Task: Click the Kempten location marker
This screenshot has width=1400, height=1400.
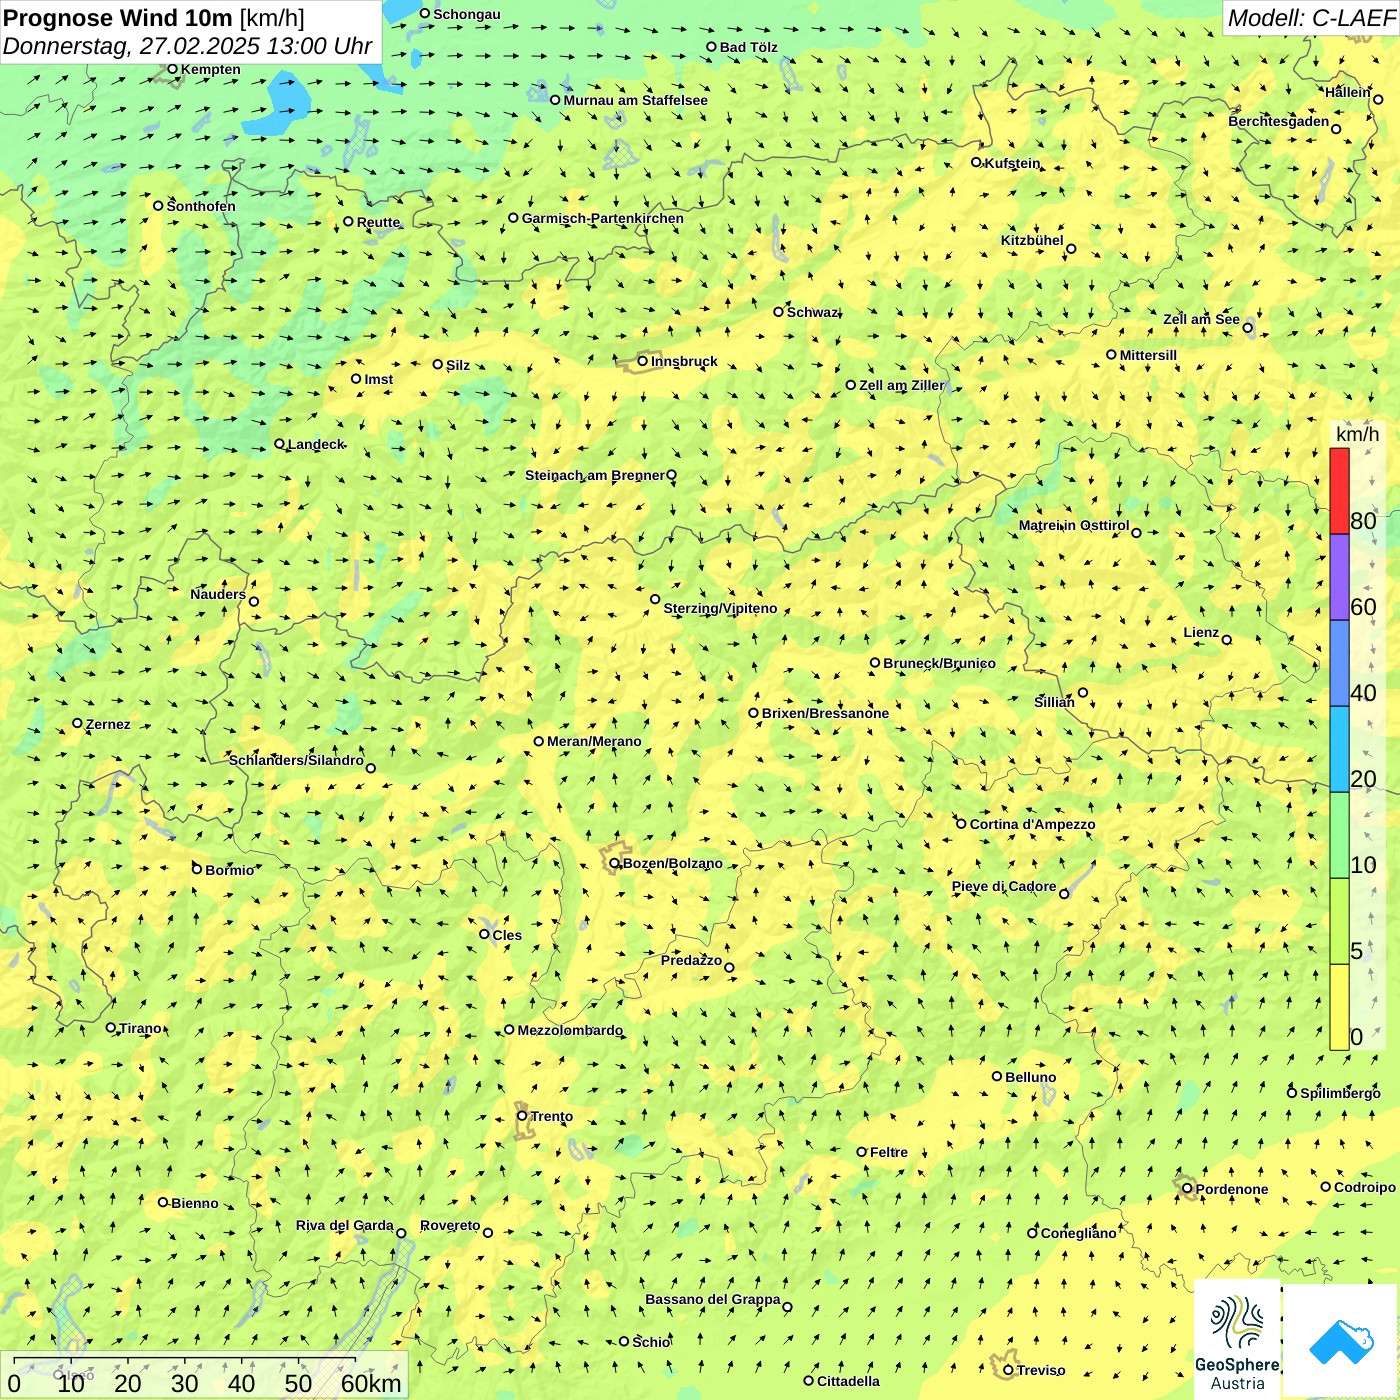Action: pyautogui.click(x=173, y=69)
